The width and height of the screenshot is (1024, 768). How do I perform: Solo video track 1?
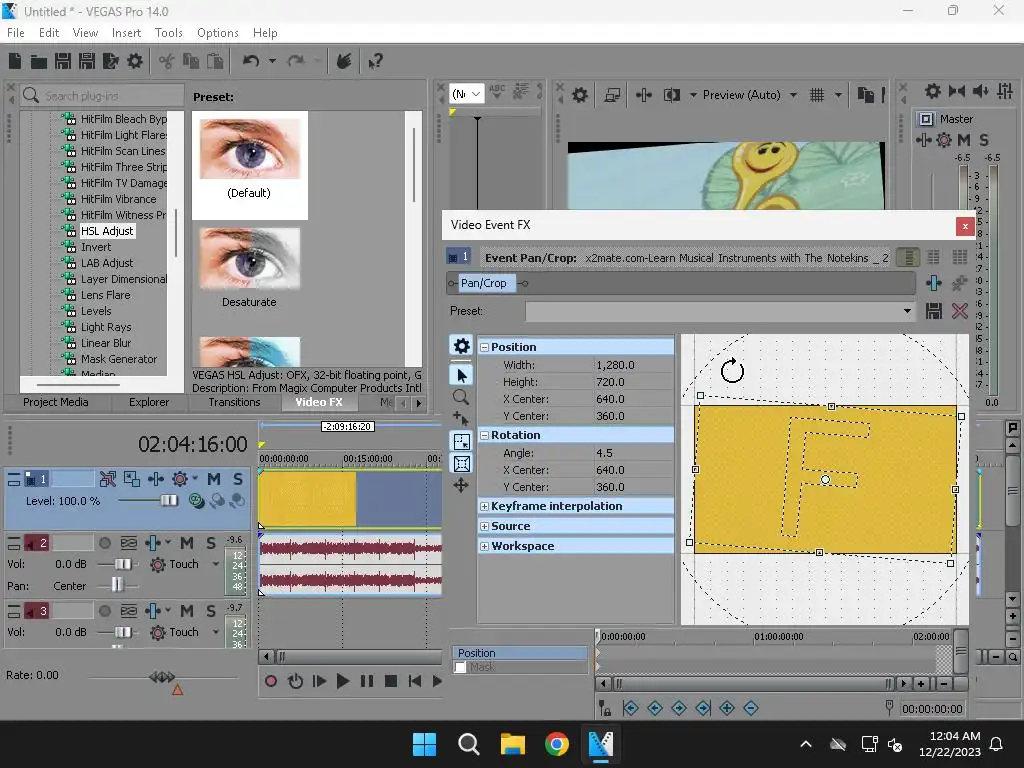(x=238, y=479)
